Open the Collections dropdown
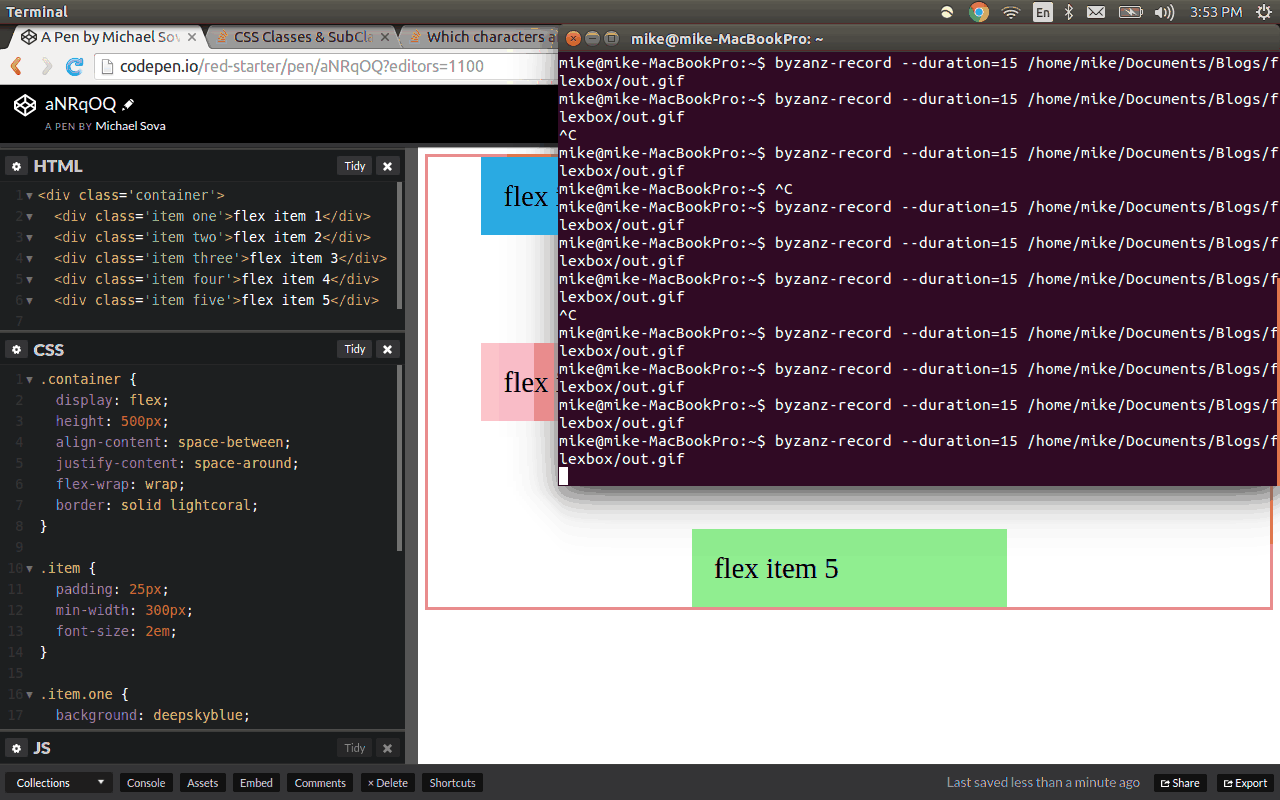 [59, 783]
